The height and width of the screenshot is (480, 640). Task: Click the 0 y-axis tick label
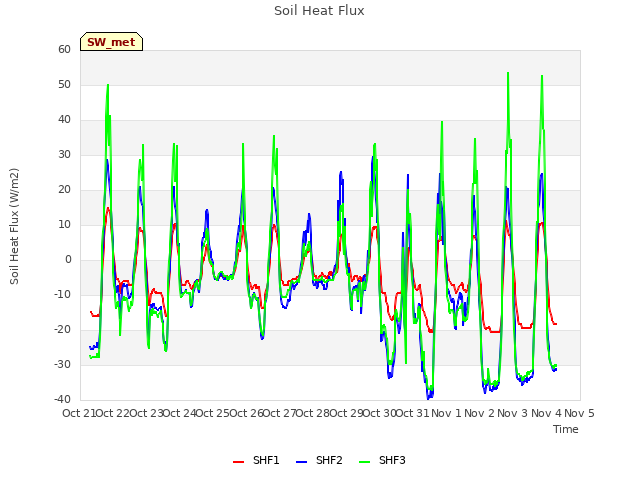click(68, 260)
